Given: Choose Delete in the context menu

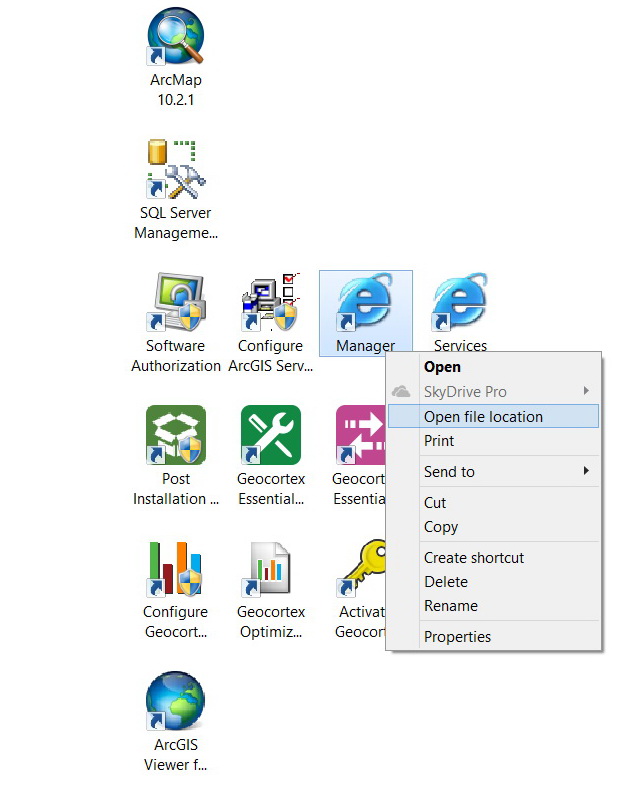Looking at the screenshot, I should pyautogui.click(x=493, y=582).
